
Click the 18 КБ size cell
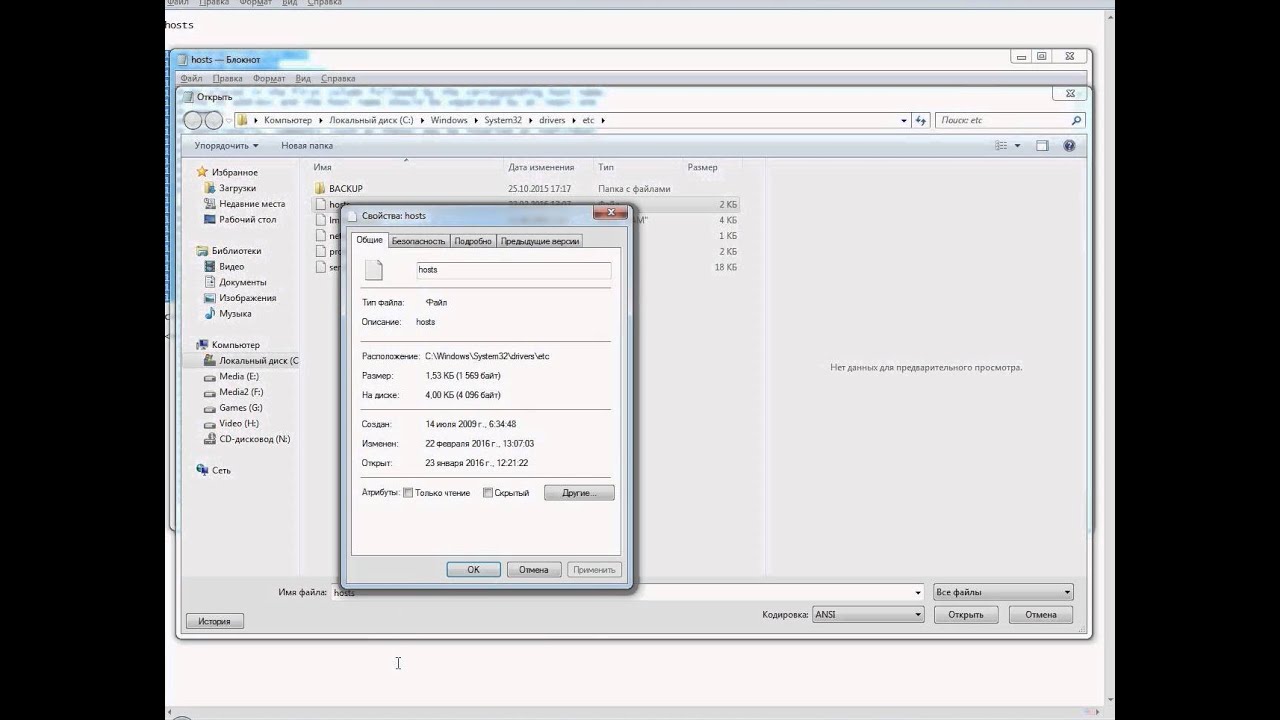[x=726, y=267]
